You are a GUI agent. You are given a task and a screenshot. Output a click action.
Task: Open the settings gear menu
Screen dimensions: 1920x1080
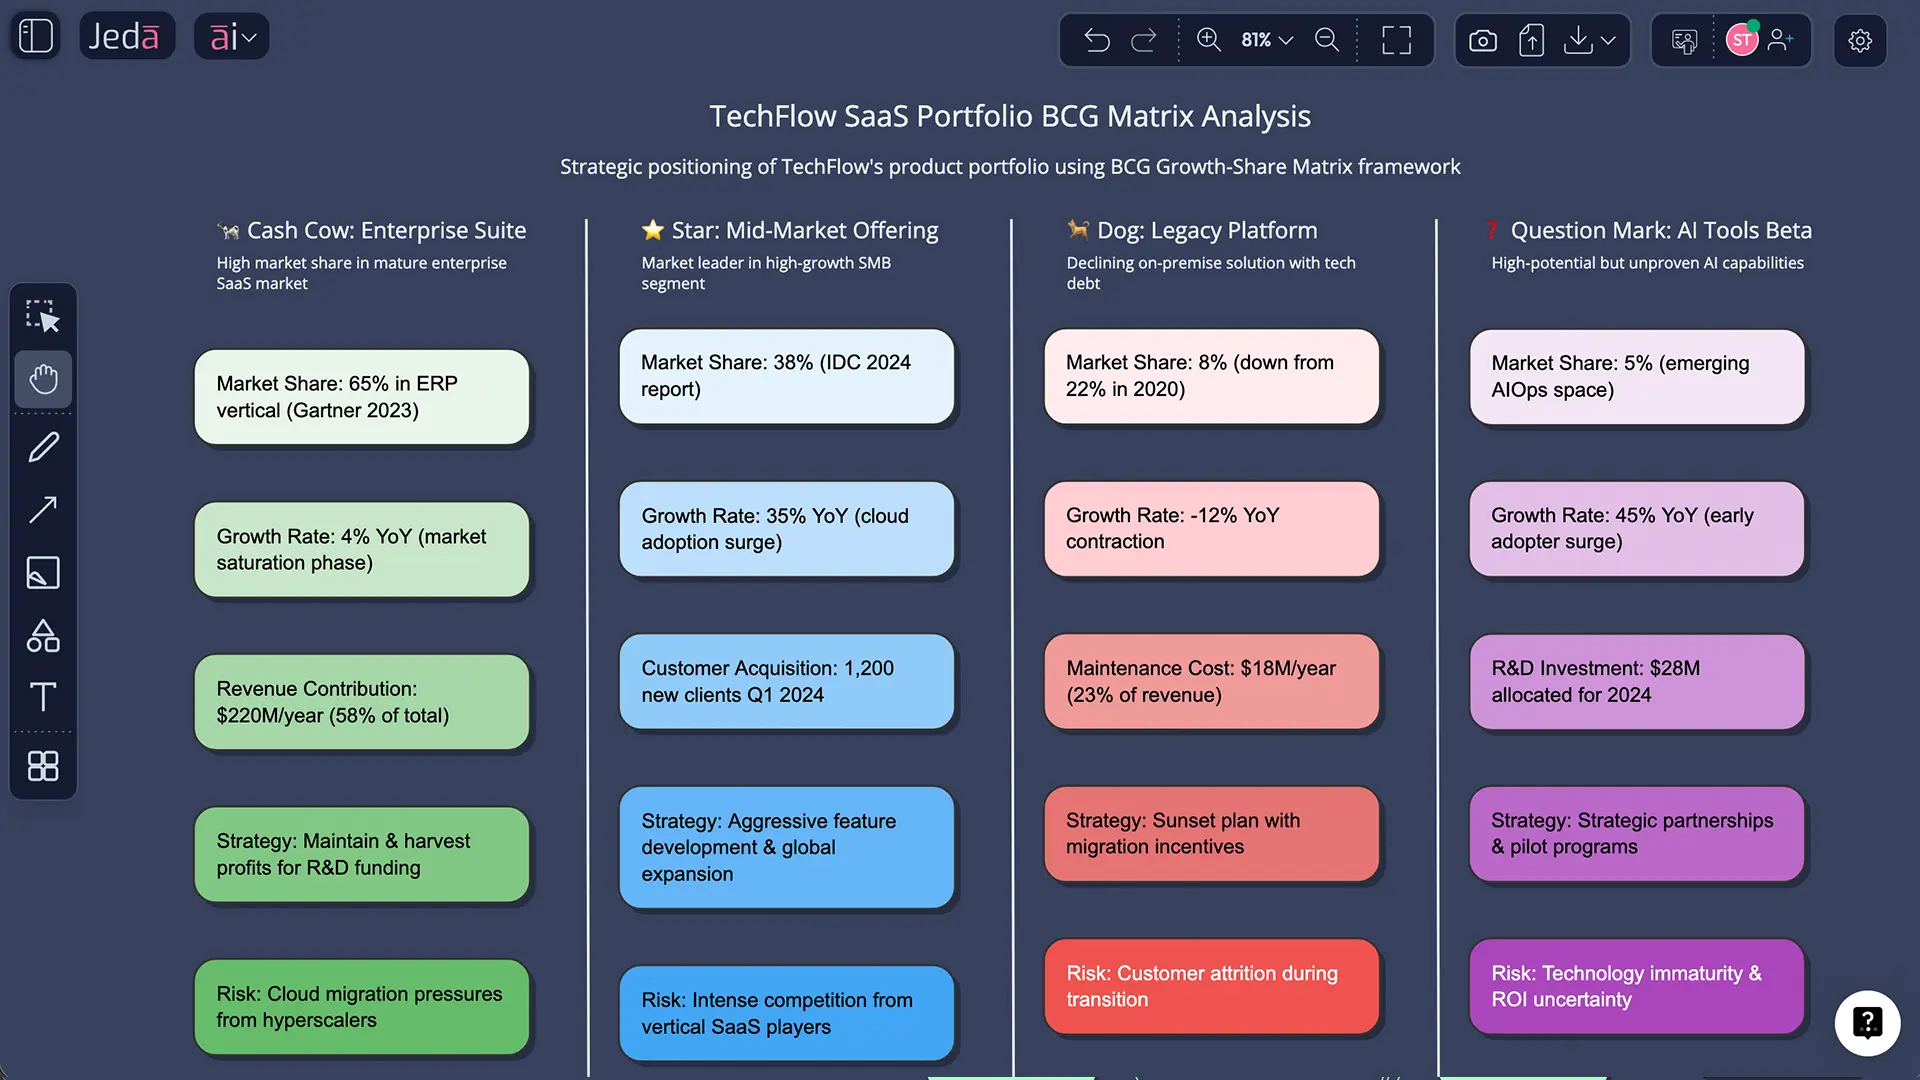(1860, 40)
